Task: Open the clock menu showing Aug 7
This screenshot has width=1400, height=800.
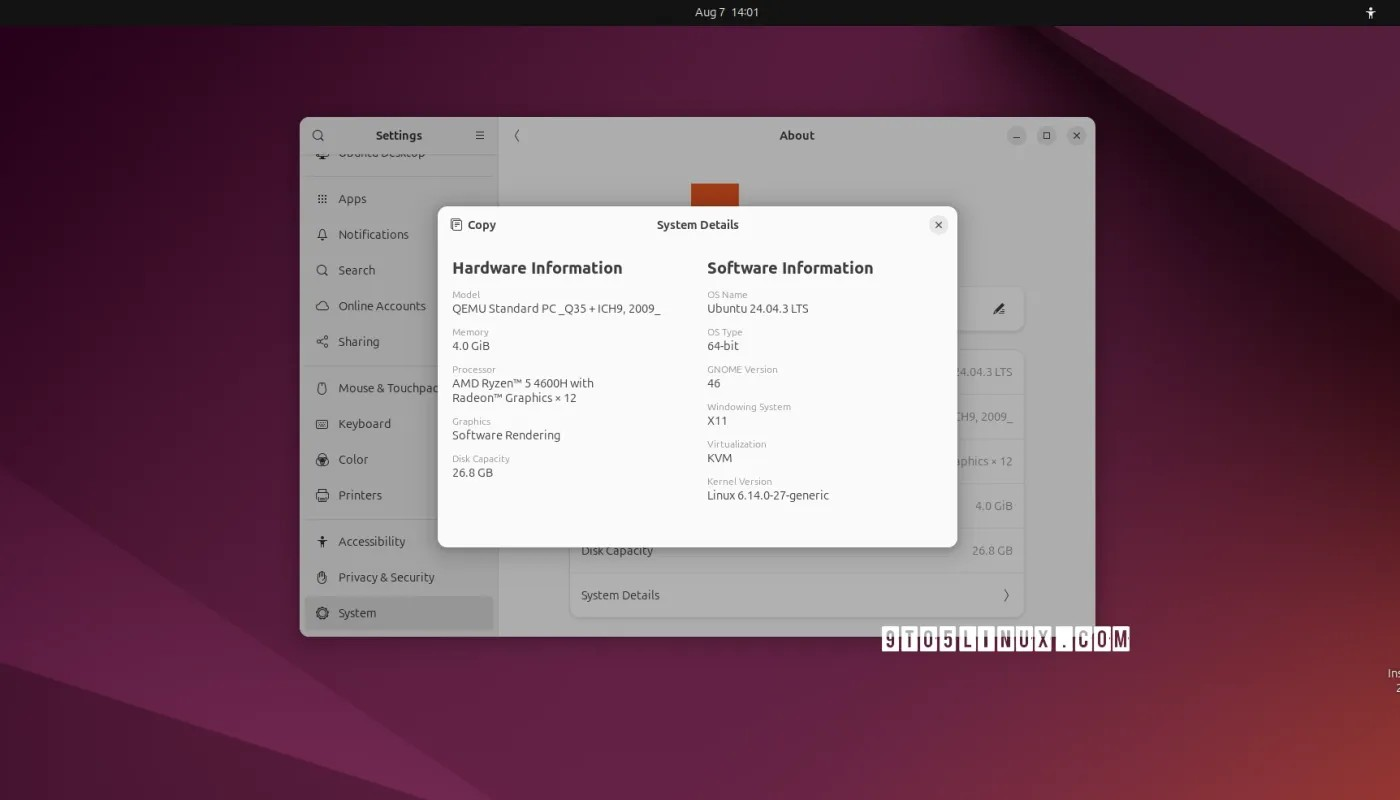Action: [727, 12]
